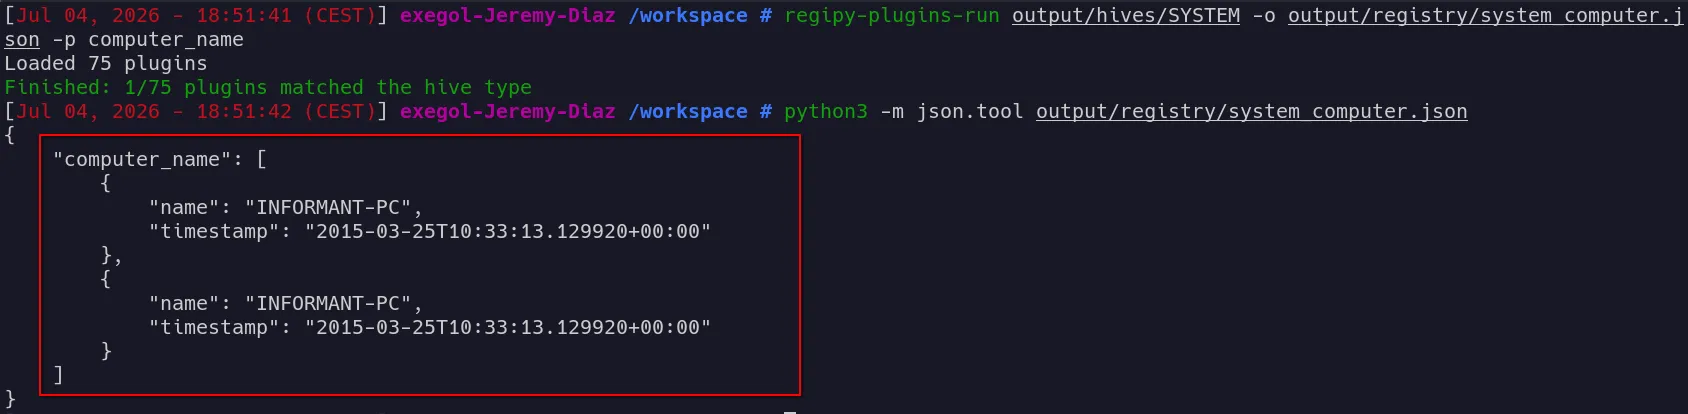
Task: Click the second "INFORMANT-PC" name value
Action: (x=328, y=304)
